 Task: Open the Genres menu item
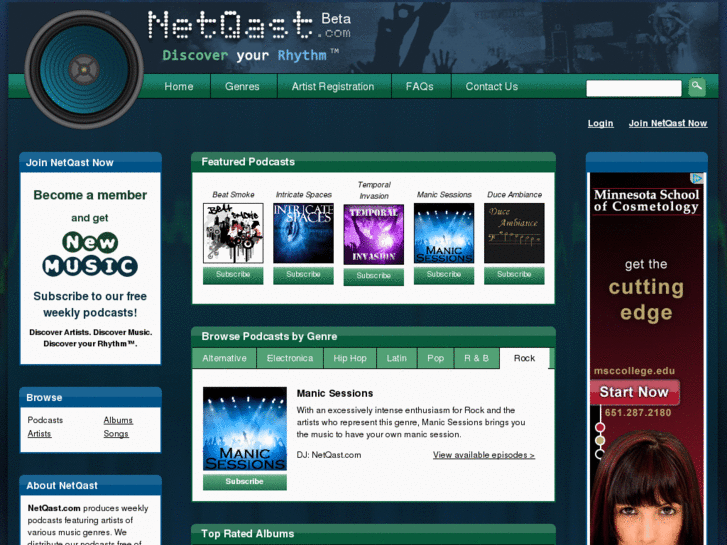pyautogui.click(x=242, y=87)
